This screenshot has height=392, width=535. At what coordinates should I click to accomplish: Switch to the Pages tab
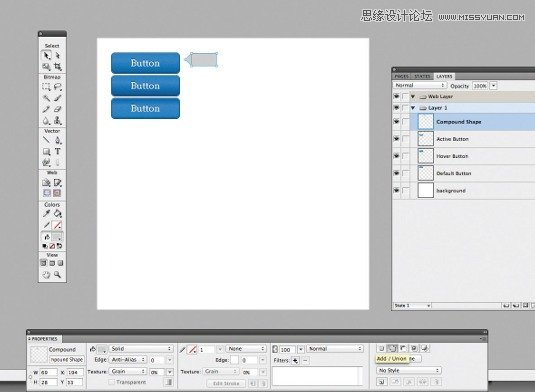402,76
